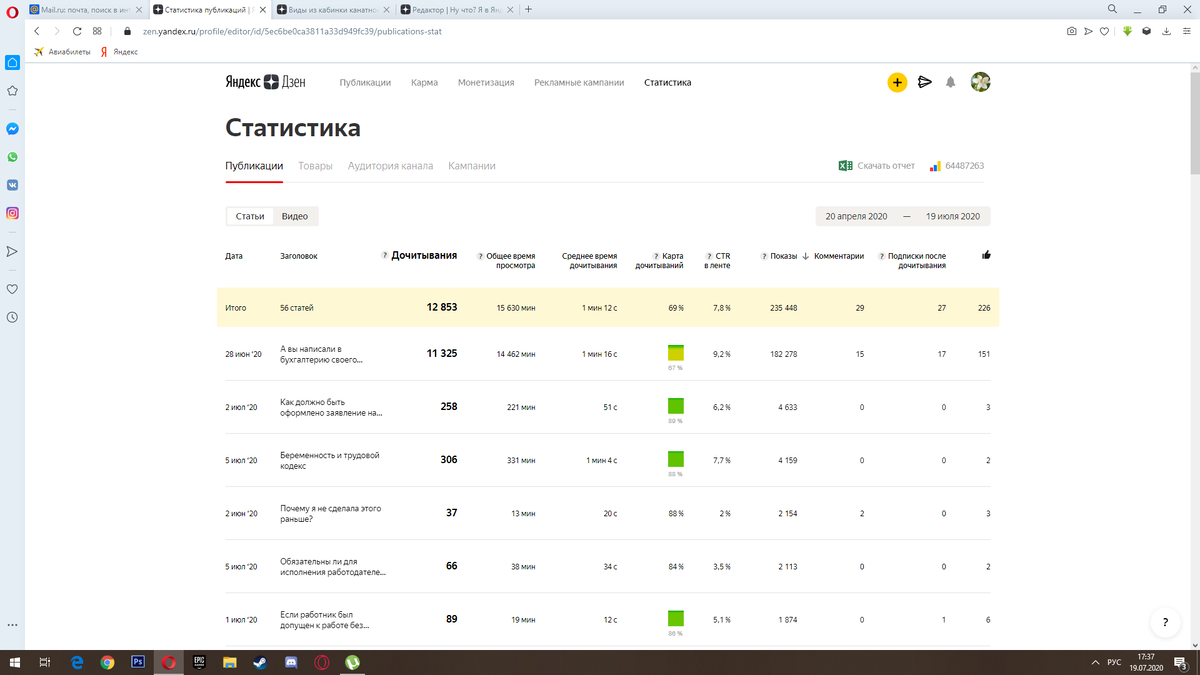Open the help question mark button
This screenshot has height=675, width=1200.
click(1164, 622)
